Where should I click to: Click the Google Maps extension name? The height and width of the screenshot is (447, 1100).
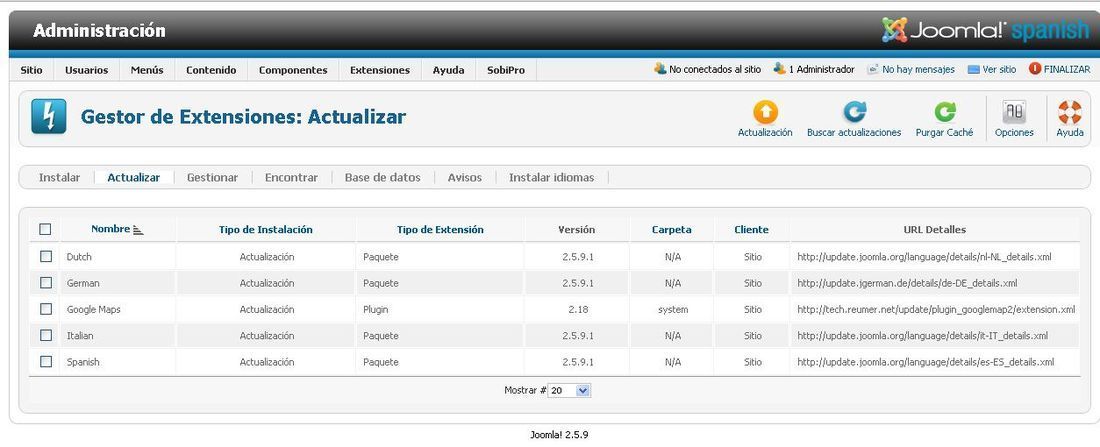point(93,309)
